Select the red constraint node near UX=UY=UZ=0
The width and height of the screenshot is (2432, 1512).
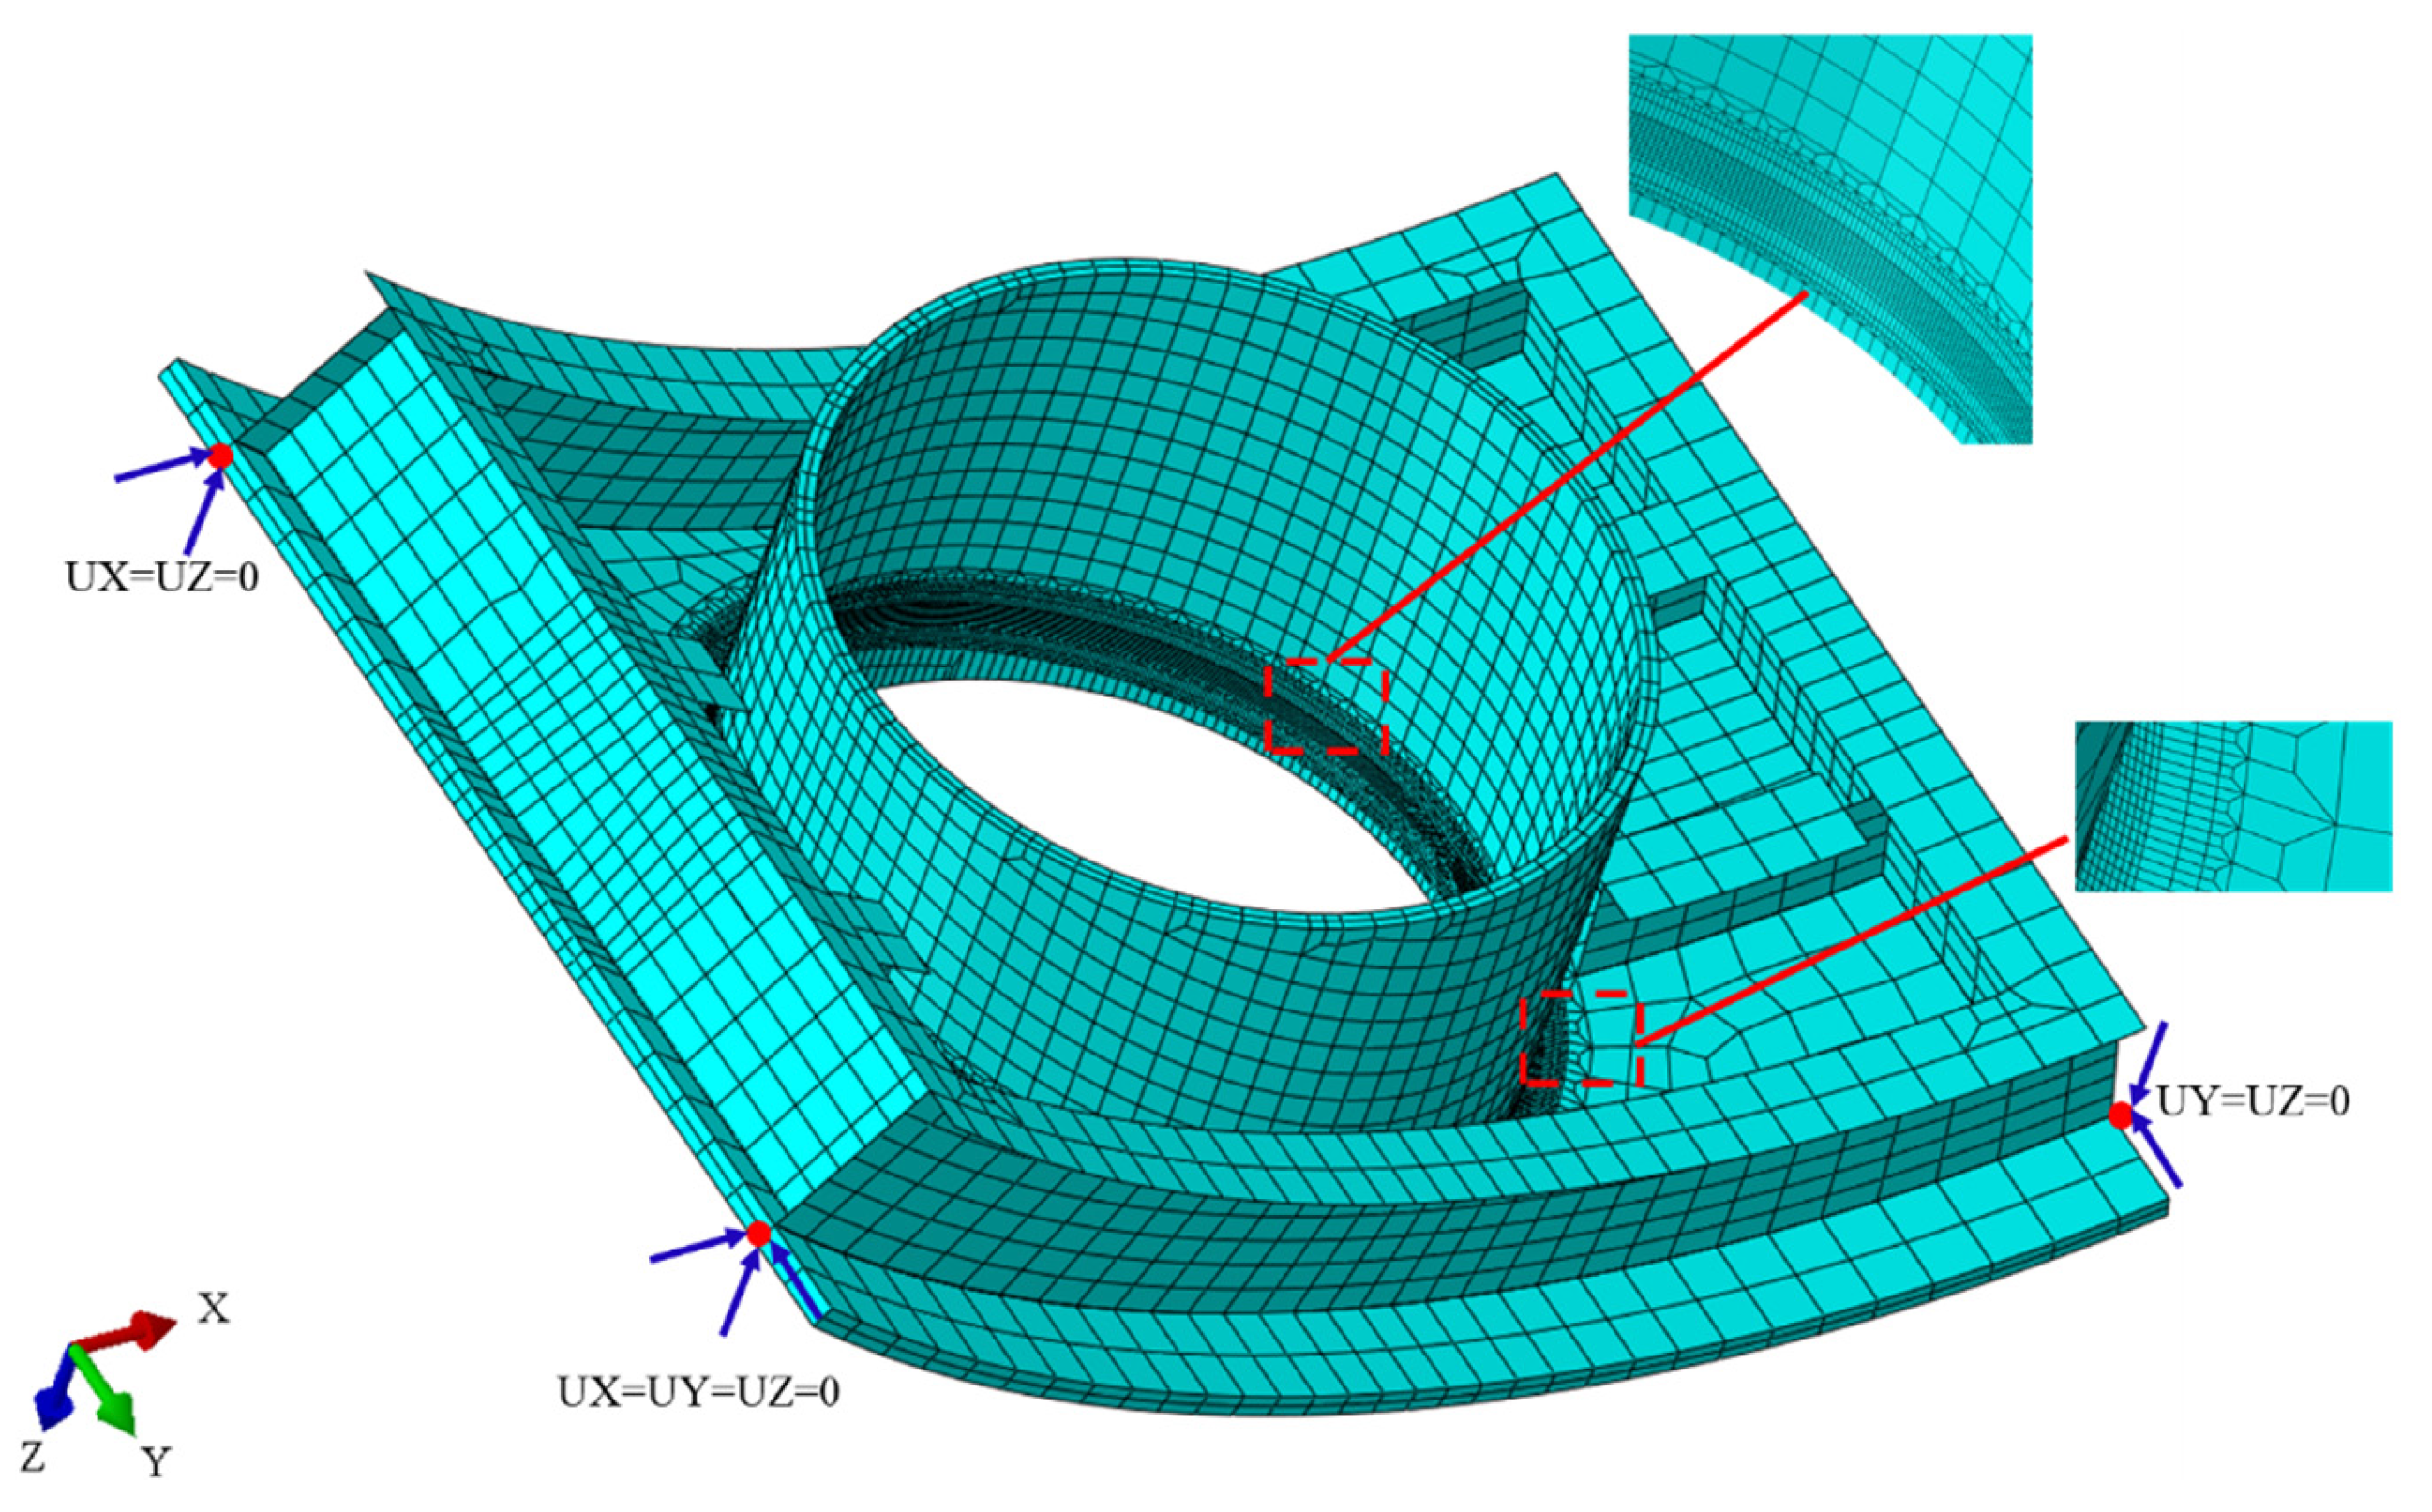(x=759, y=1234)
